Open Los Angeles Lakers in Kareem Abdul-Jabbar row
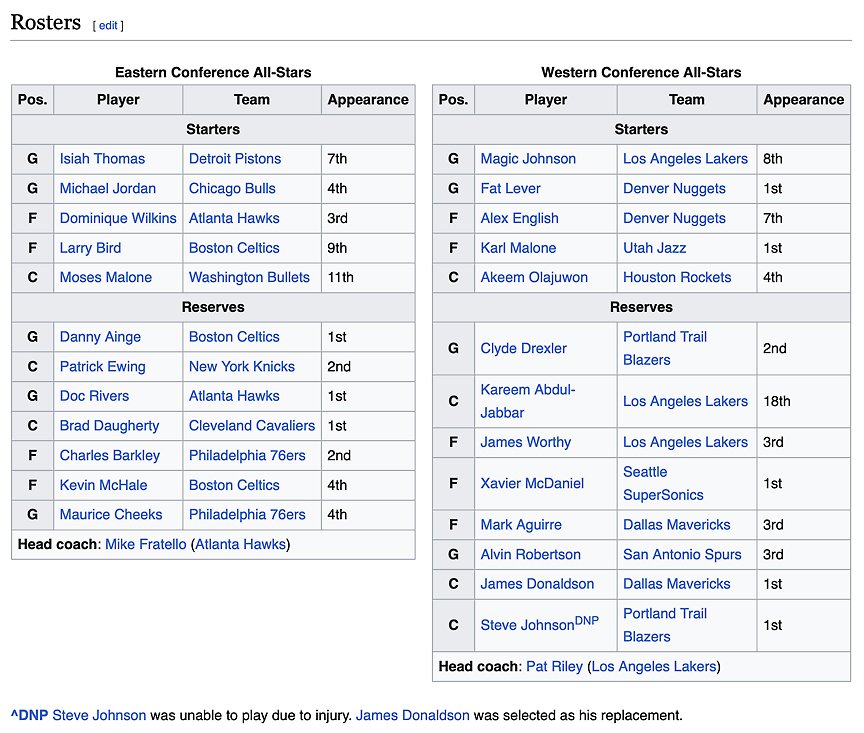The width and height of the screenshot is (864, 733). [x=685, y=401]
